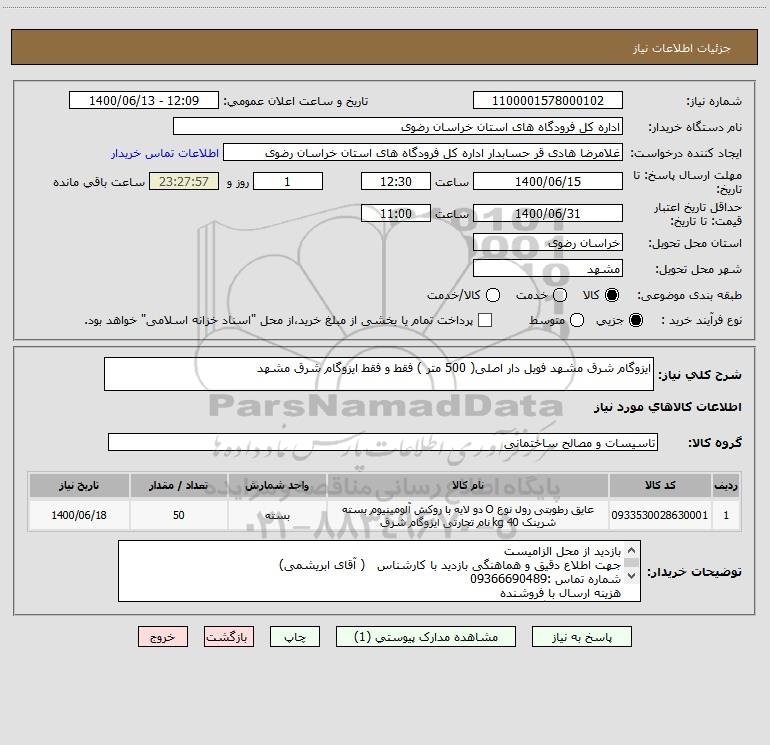Click the اطلاعات کالاهای مورد نیاز heading

pos(667,407)
